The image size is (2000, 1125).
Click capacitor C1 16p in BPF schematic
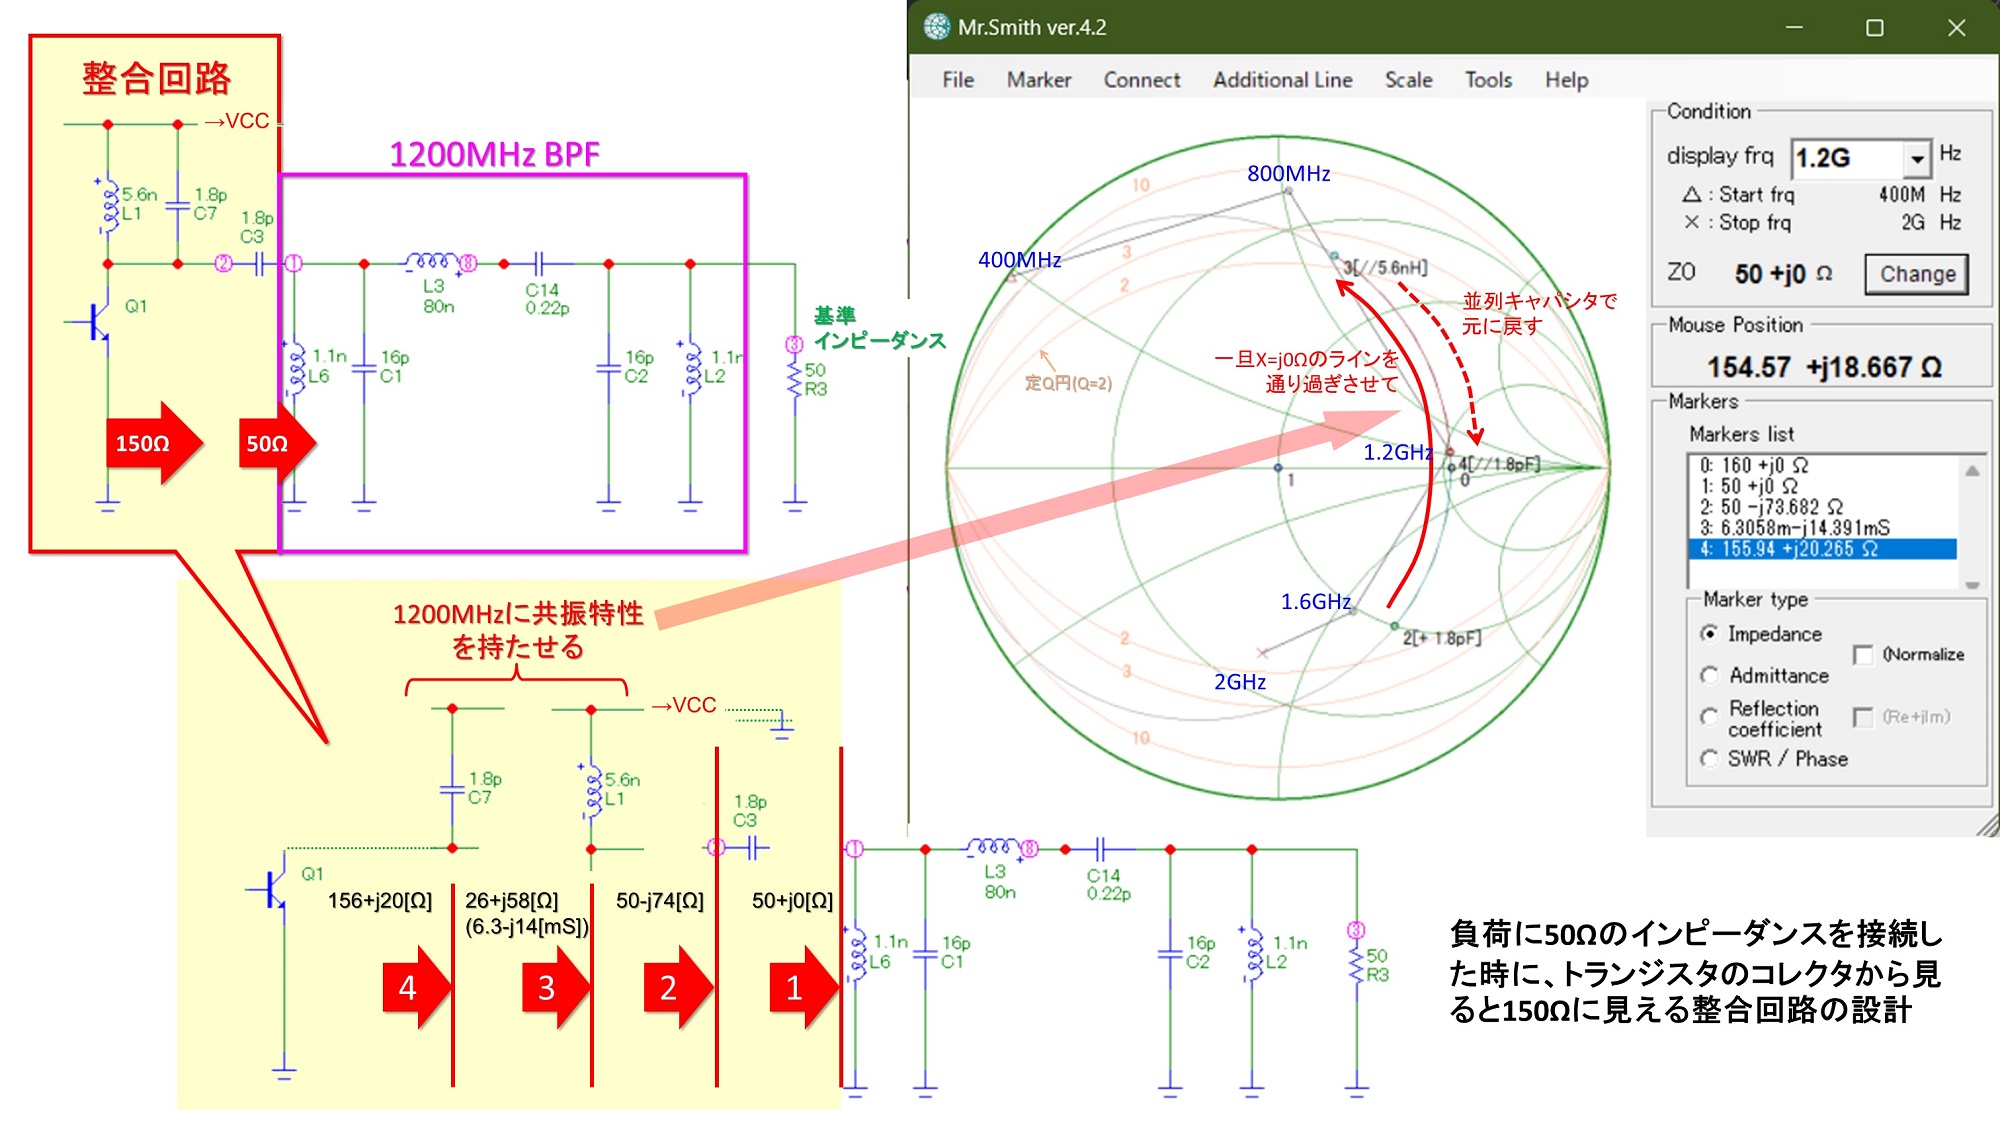(365, 367)
